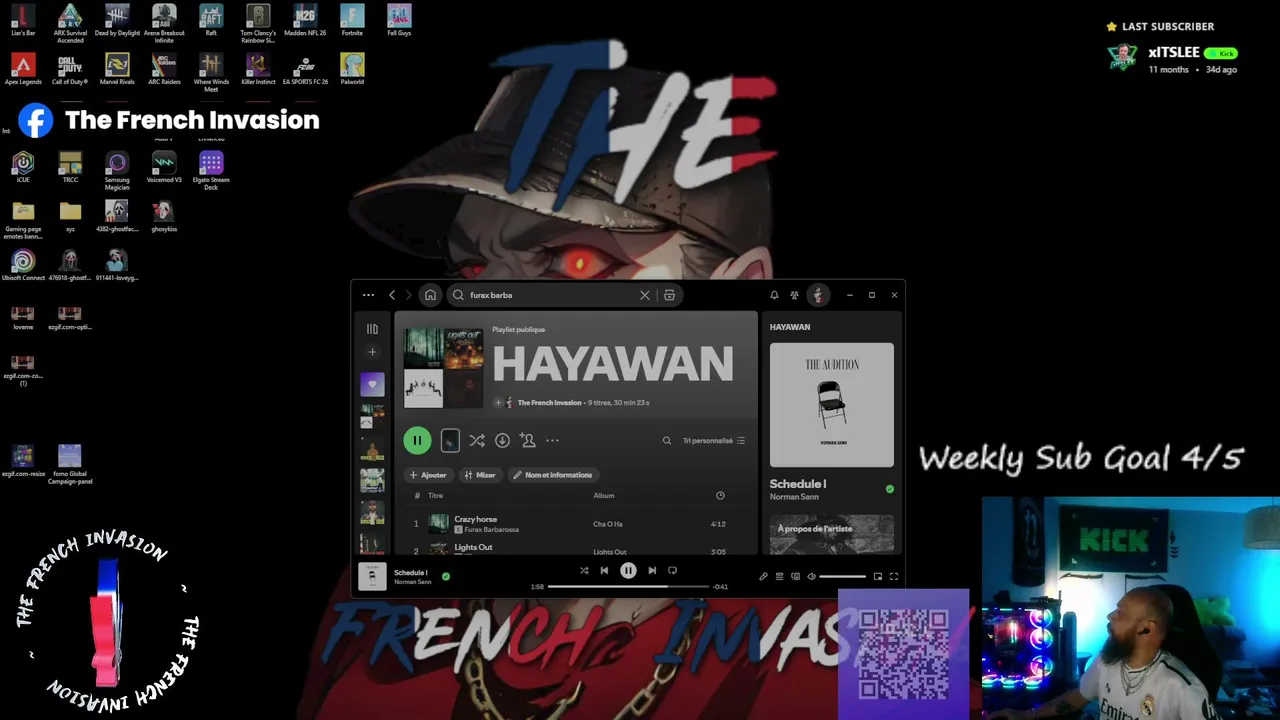Open the Fortnite desktop shortcut
1280x720 pixels.
[x=352, y=20]
